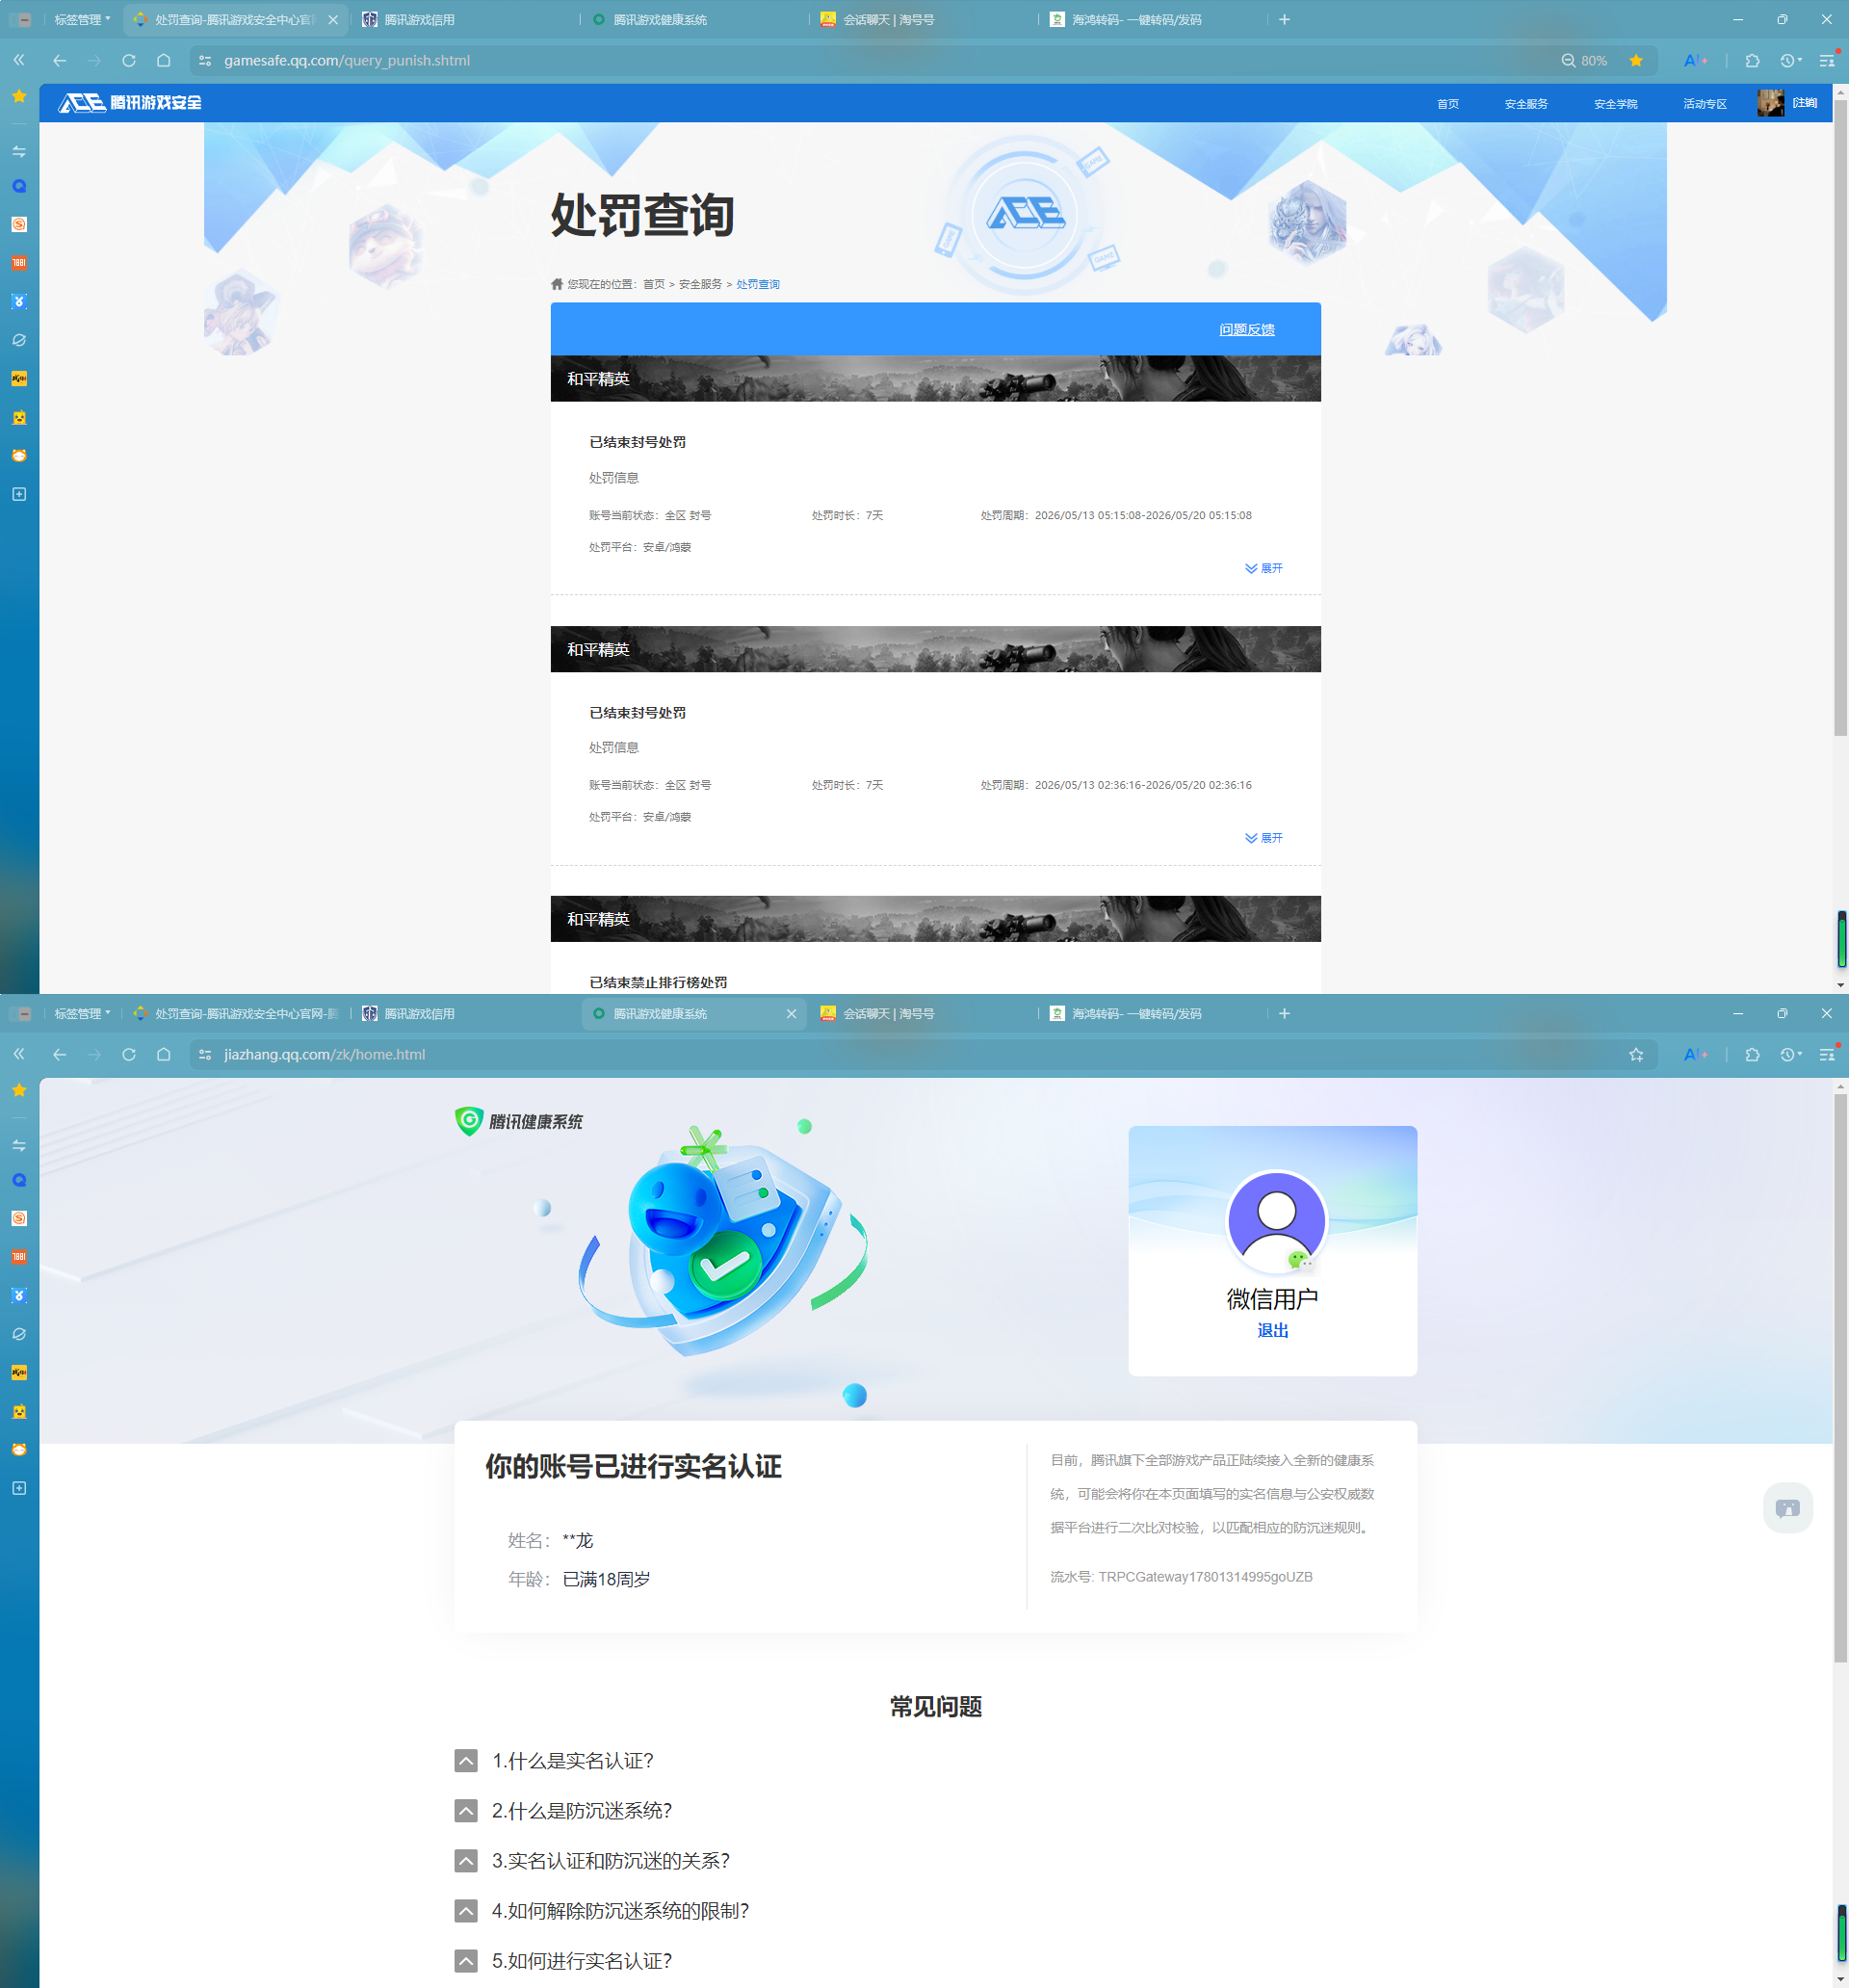Close the 处罚查询 tab in gamesafe window
Viewport: 1849px width, 1988px height.
tap(333, 19)
